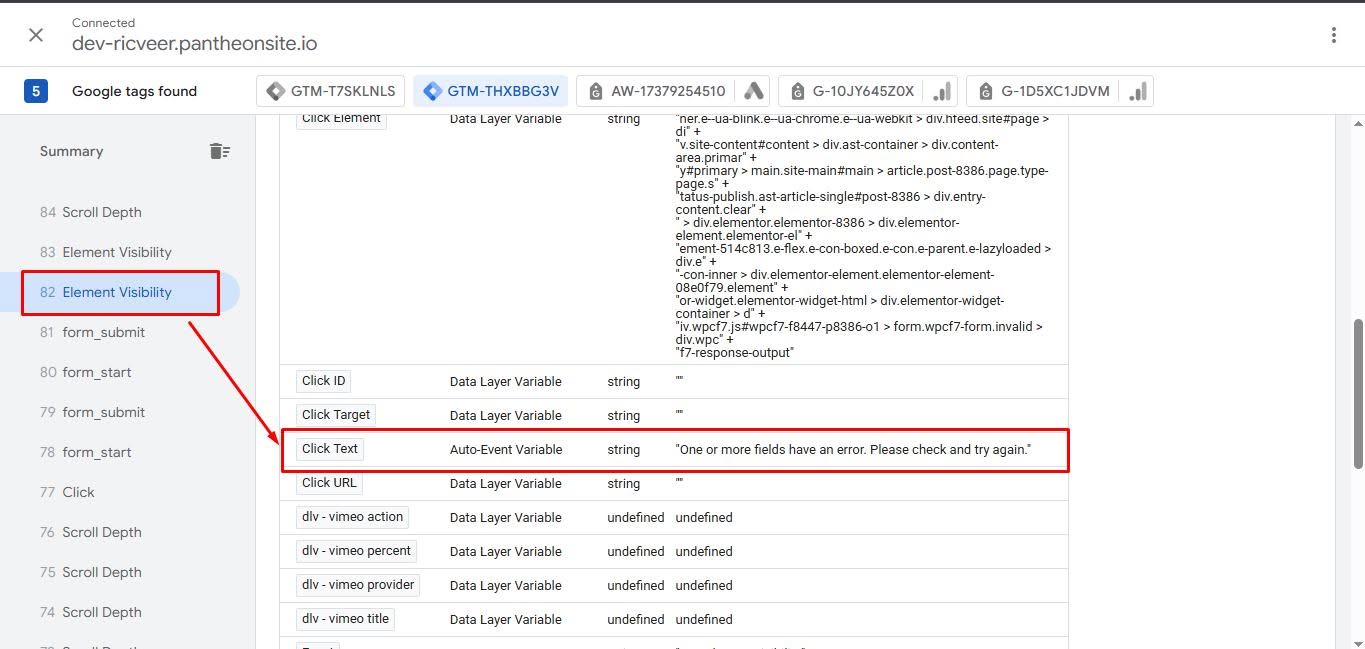Select event 77 Click

[x=67, y=492]
